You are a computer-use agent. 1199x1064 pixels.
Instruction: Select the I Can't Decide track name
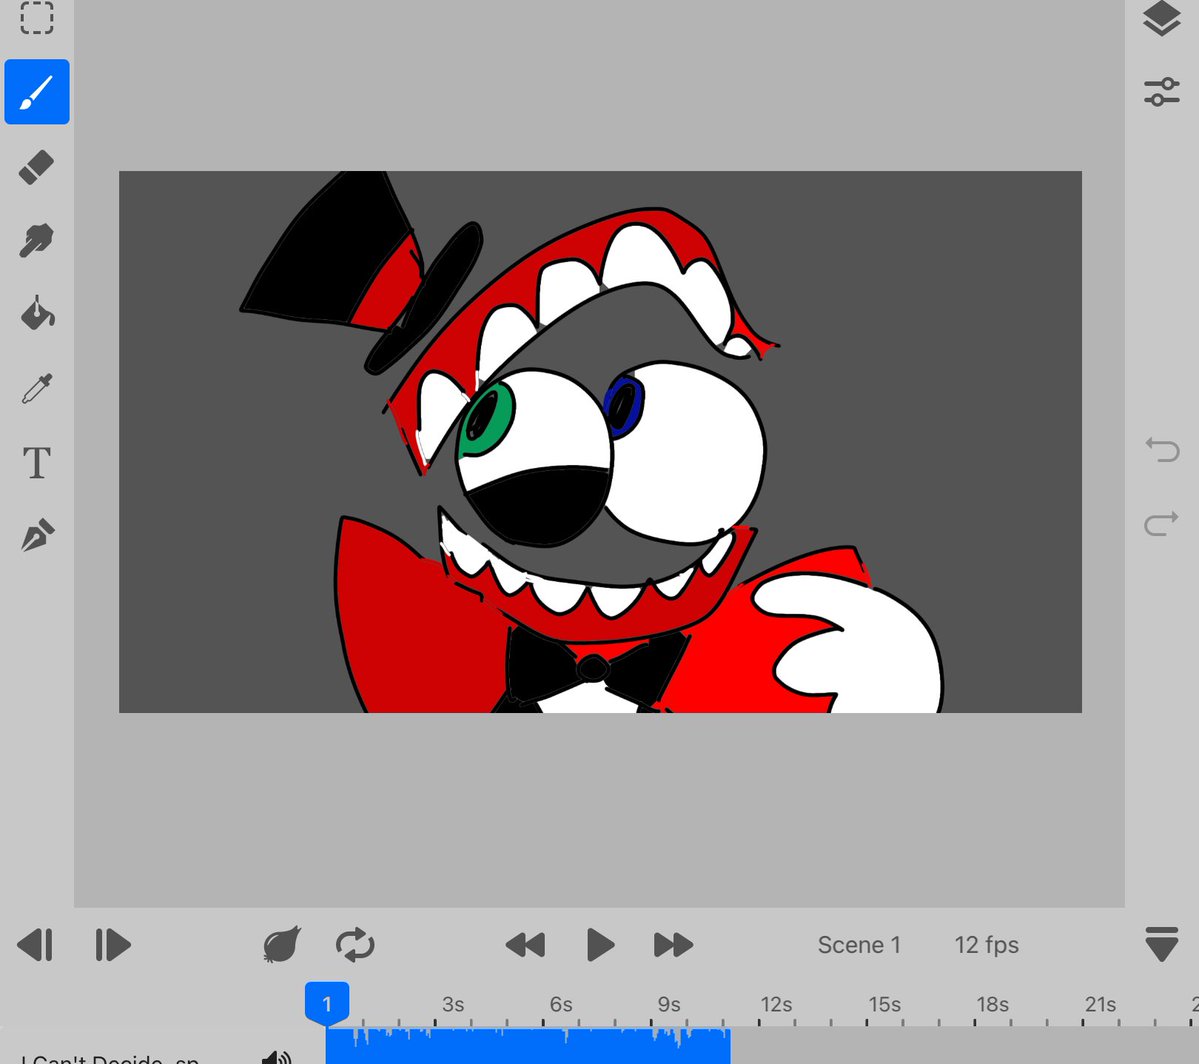[x=110, y=1059]
